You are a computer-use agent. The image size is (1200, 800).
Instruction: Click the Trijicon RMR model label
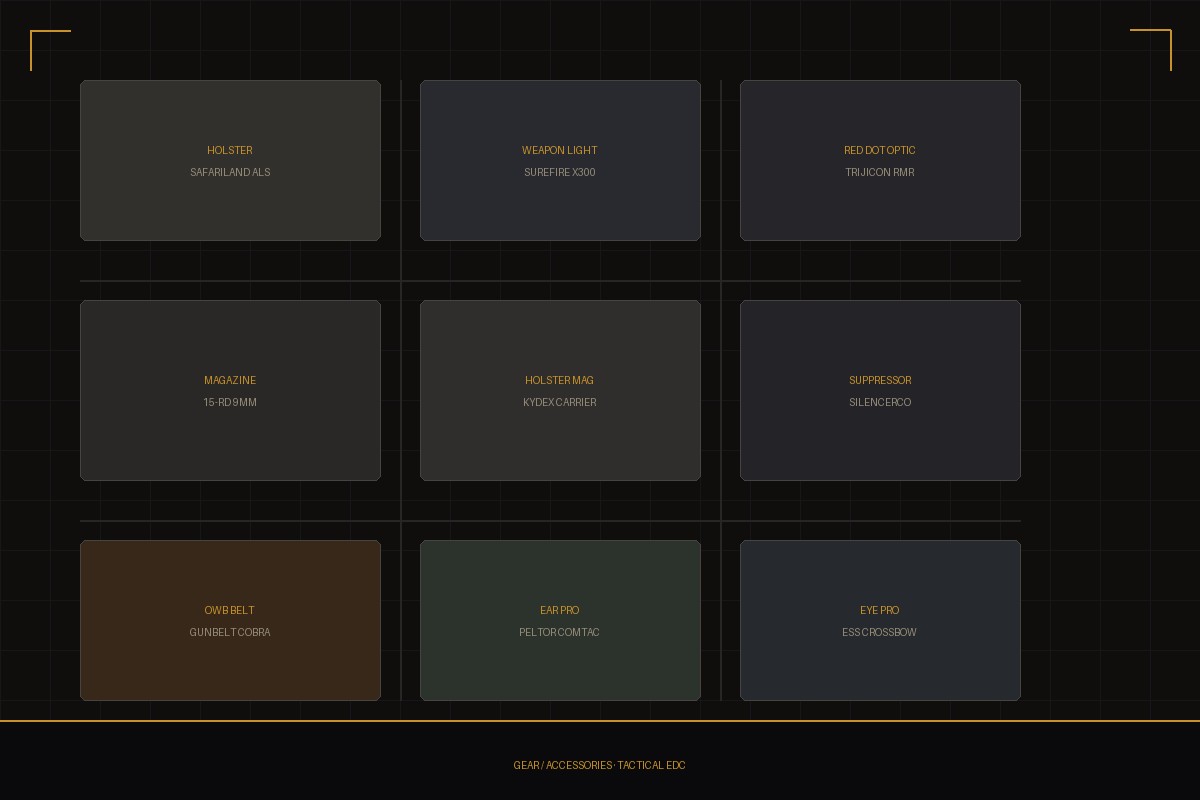(x=880, y=172)
